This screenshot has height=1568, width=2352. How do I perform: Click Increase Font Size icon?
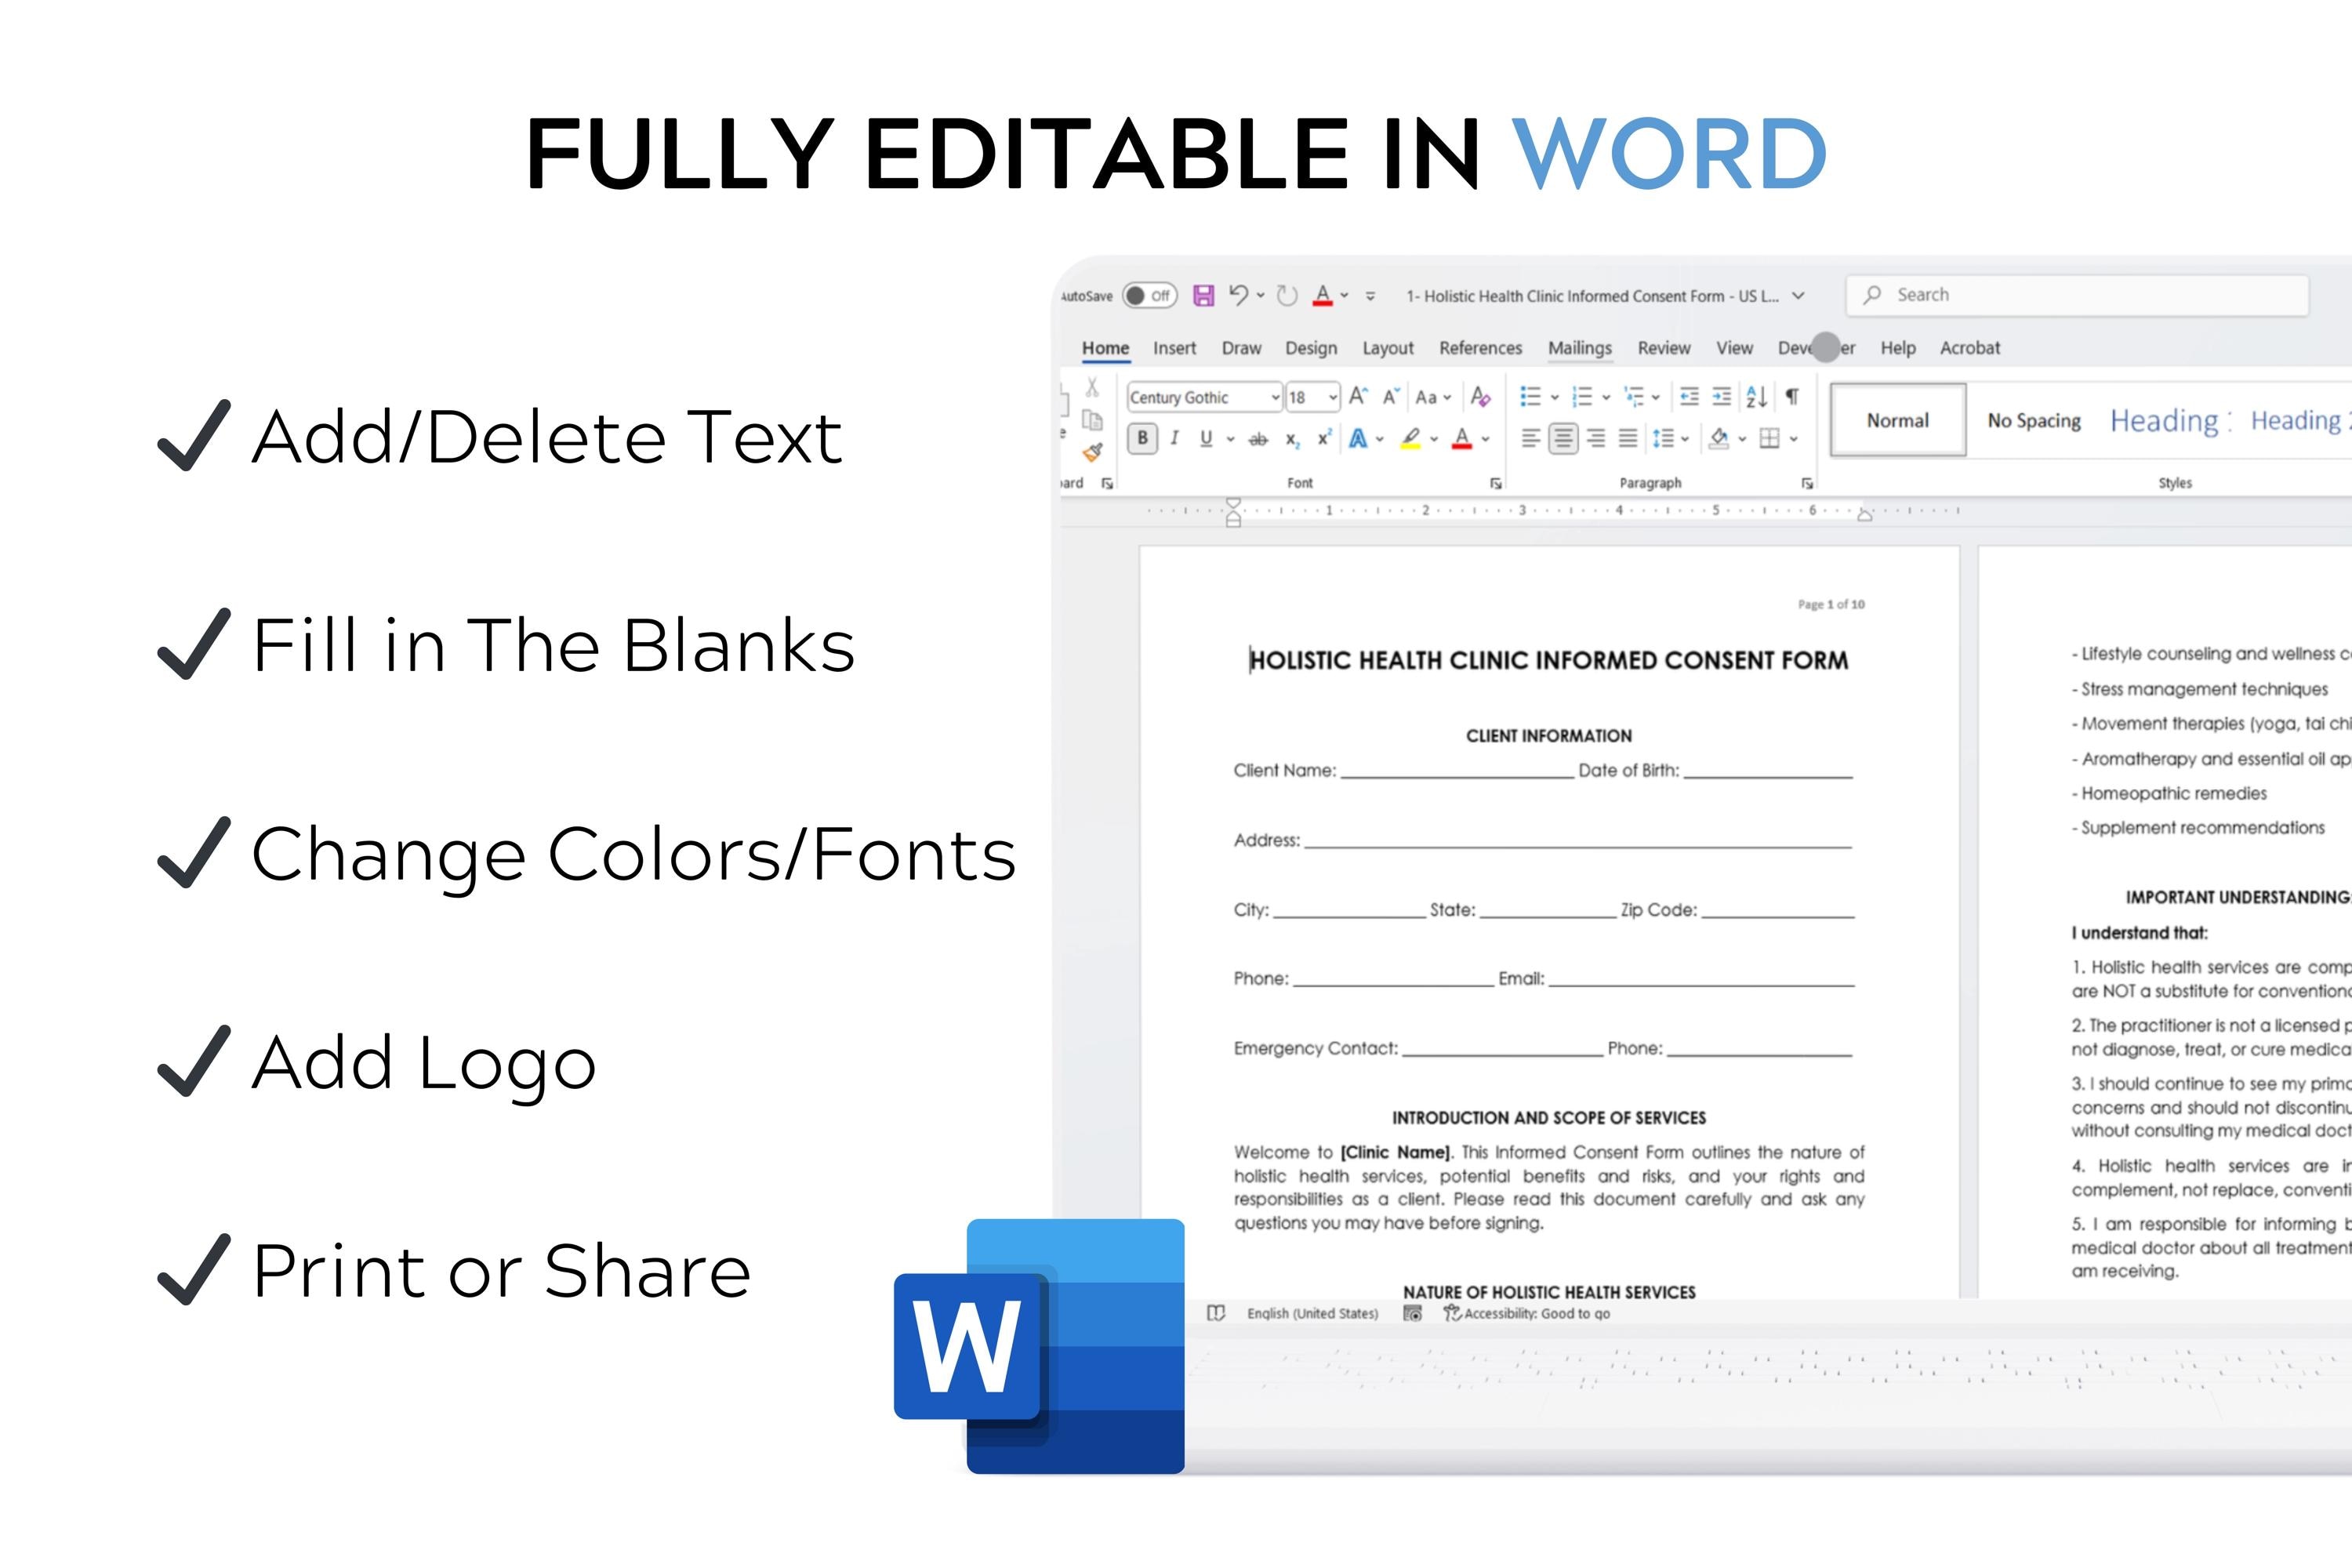(x=1358, y=396)
